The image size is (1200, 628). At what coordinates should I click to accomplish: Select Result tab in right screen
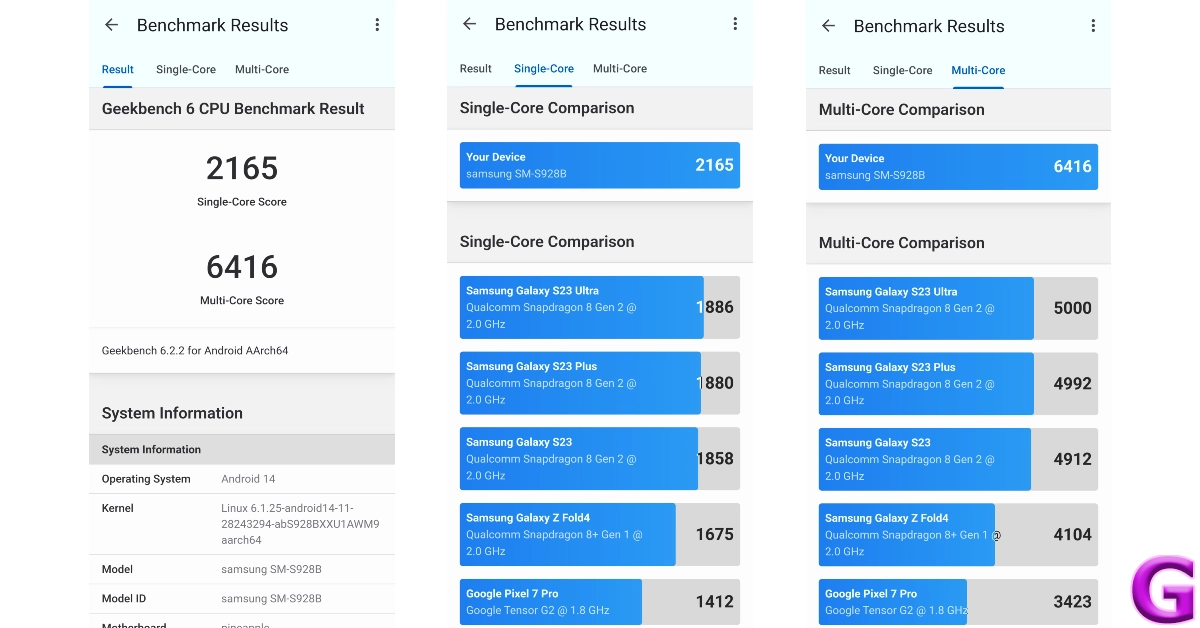click(834, 70)
